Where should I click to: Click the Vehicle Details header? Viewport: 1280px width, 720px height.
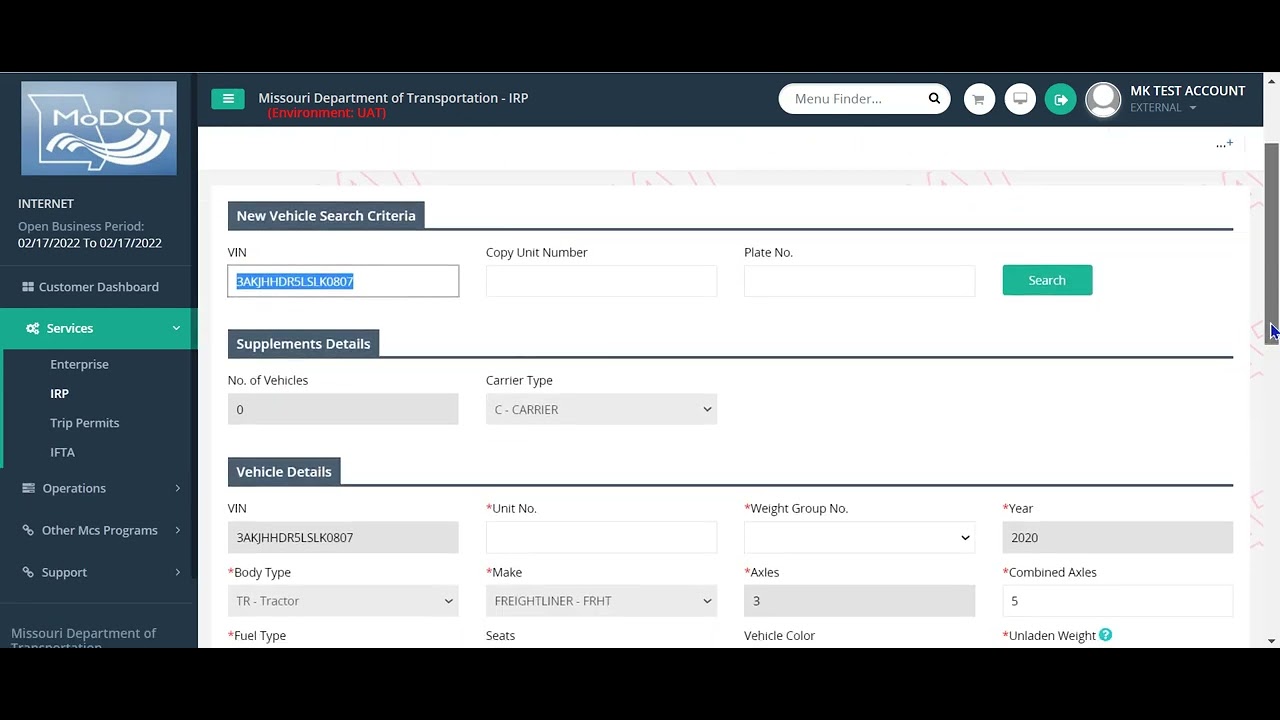(x=284, y=471)
